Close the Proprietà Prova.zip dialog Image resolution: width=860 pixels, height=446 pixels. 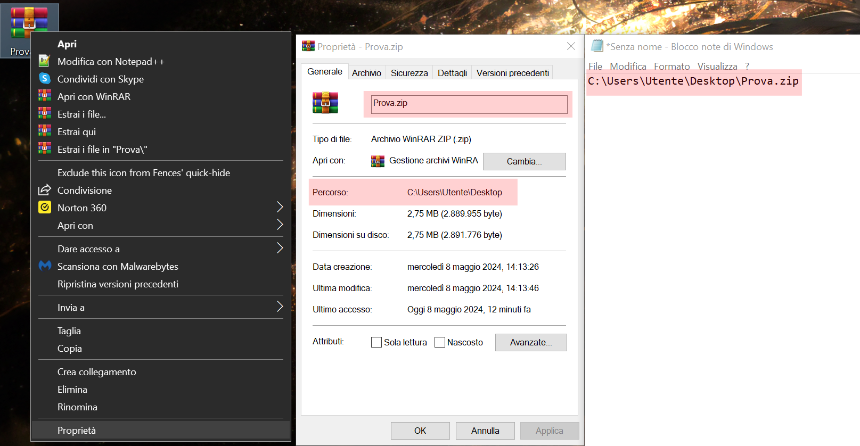(571, 46)
